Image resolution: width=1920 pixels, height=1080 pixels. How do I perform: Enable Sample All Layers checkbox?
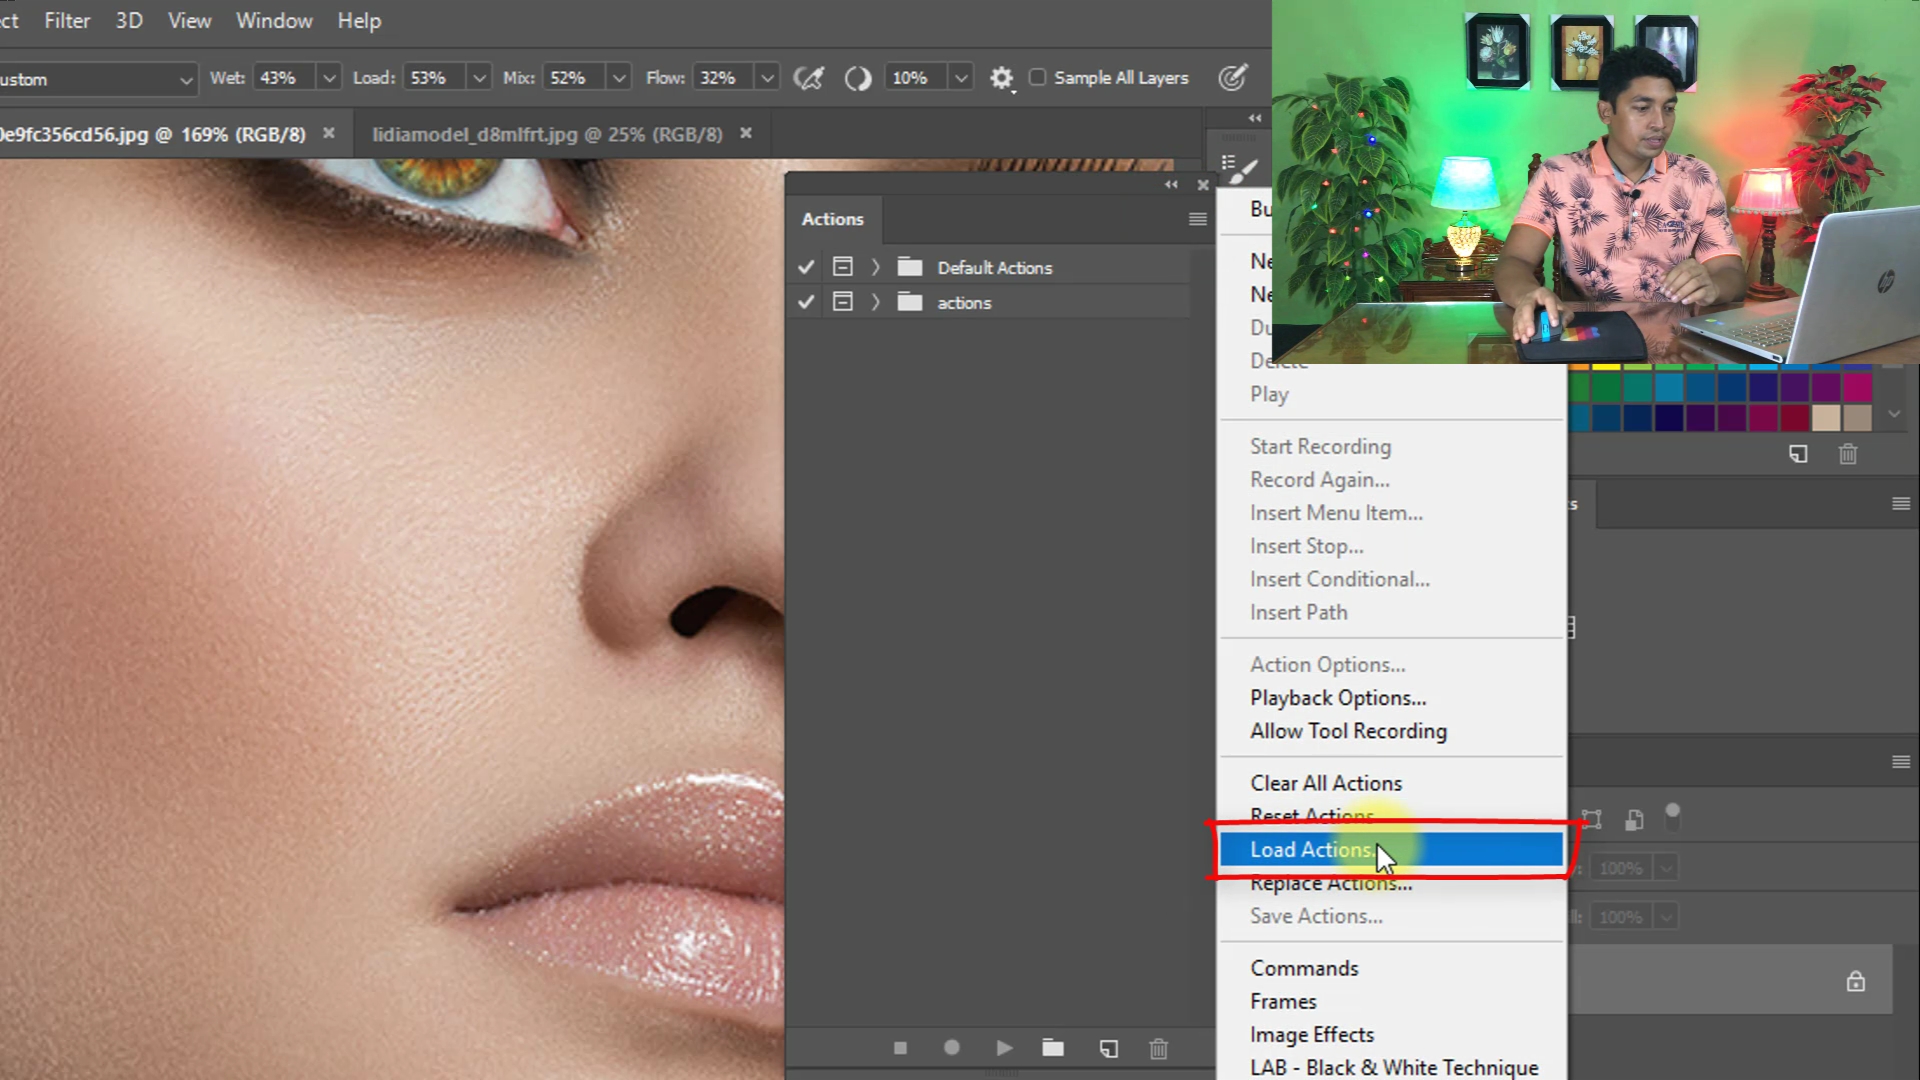tap(1038, 77)
